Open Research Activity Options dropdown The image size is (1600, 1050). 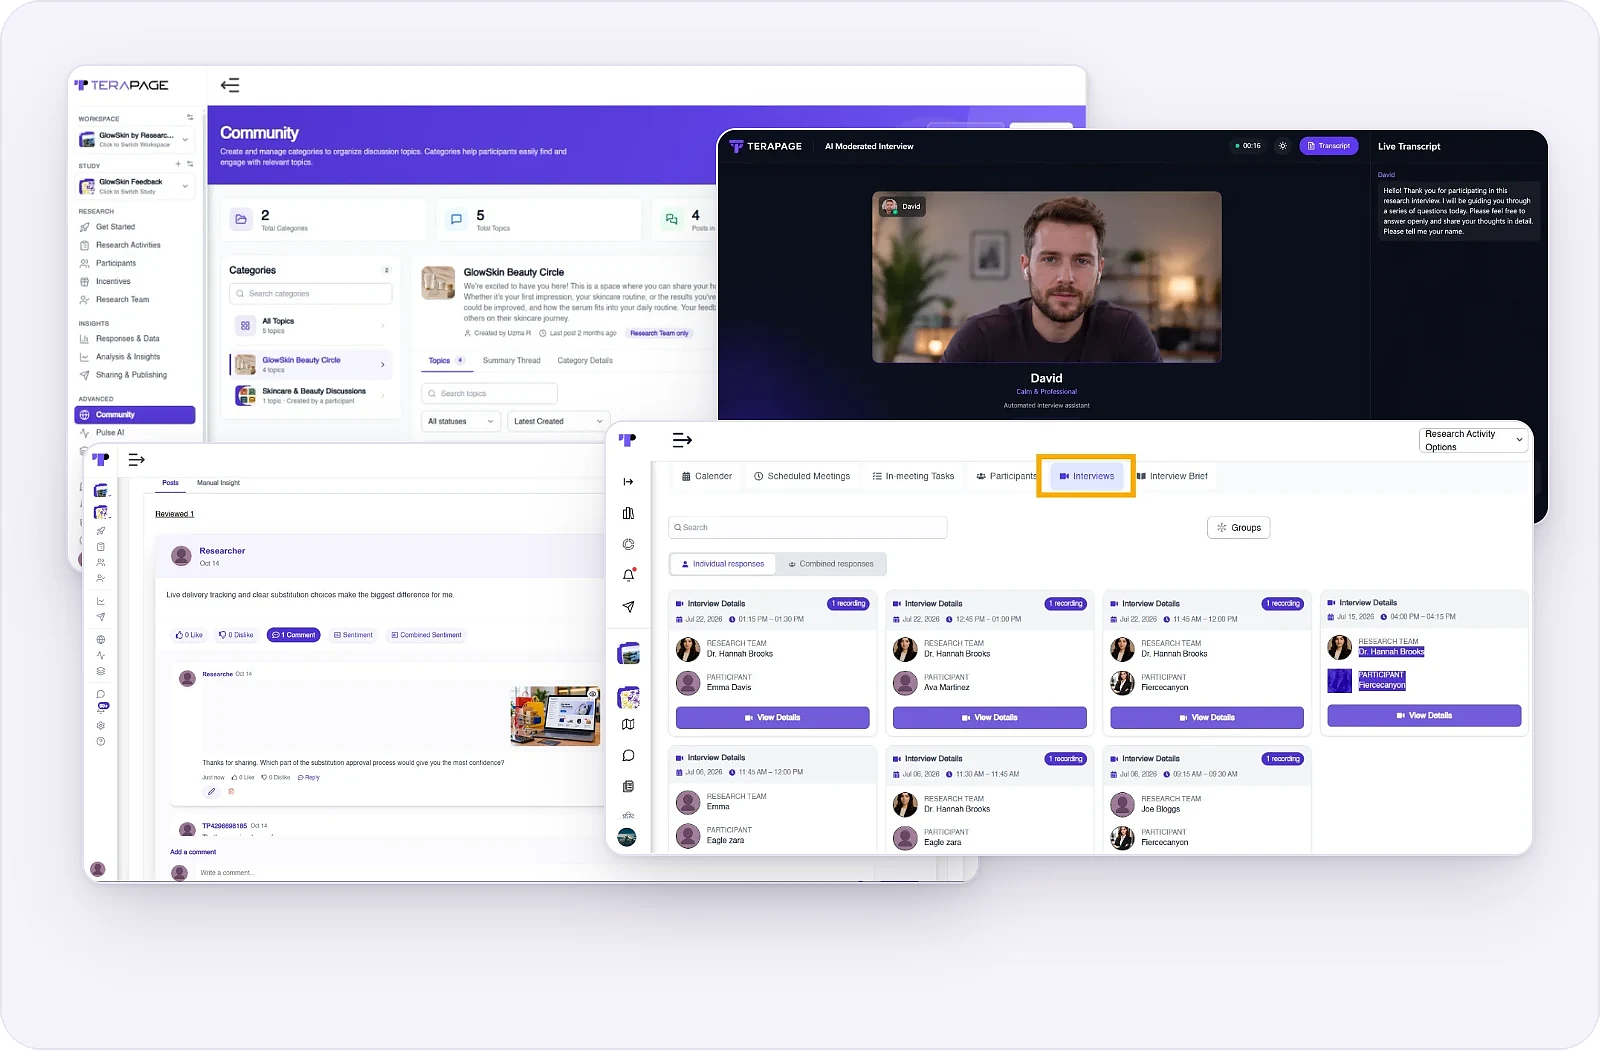click(1474, 440)
